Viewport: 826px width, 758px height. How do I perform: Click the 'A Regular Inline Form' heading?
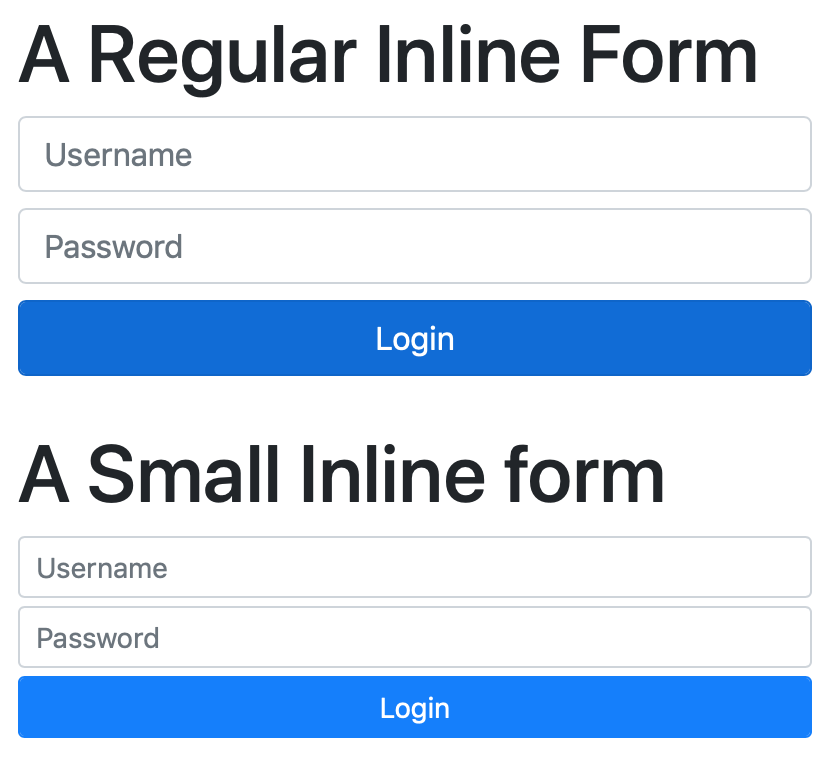tap(388, 56)
